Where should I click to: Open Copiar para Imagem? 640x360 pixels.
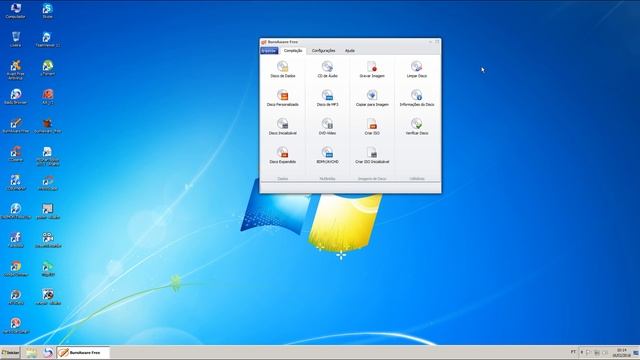click(372, 98)
